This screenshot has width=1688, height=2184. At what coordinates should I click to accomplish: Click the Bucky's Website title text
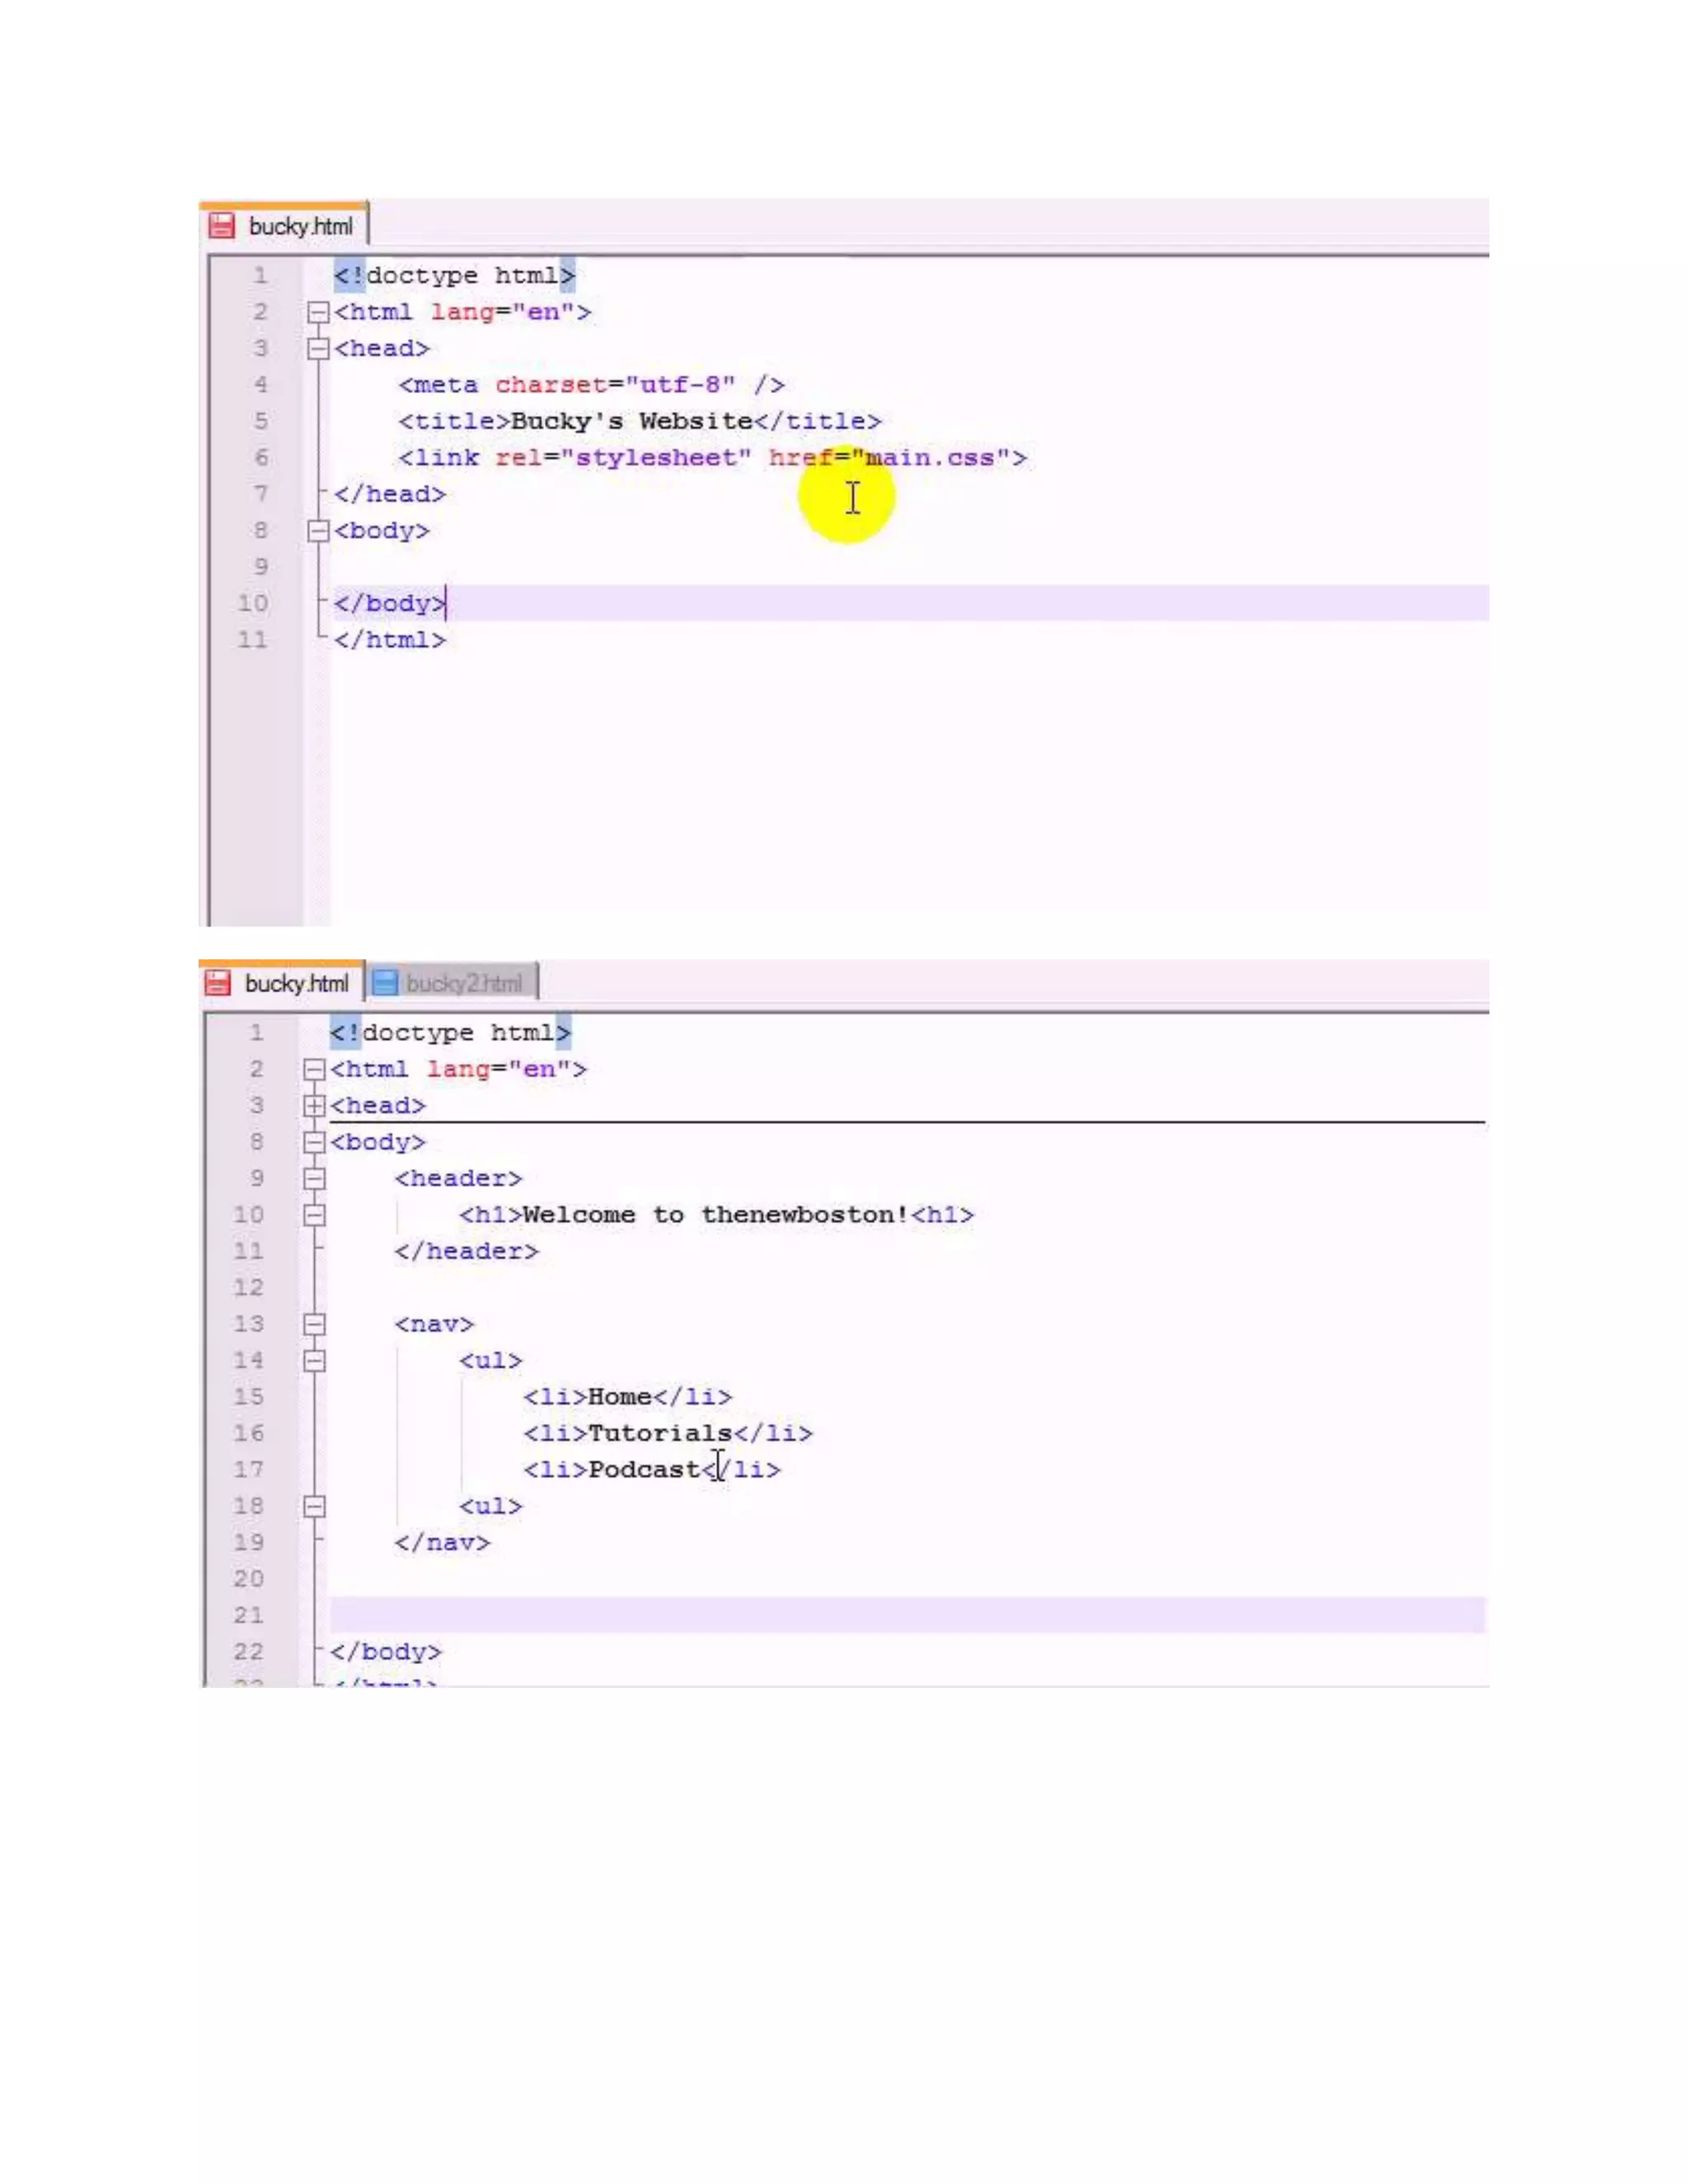pos(631,421)
